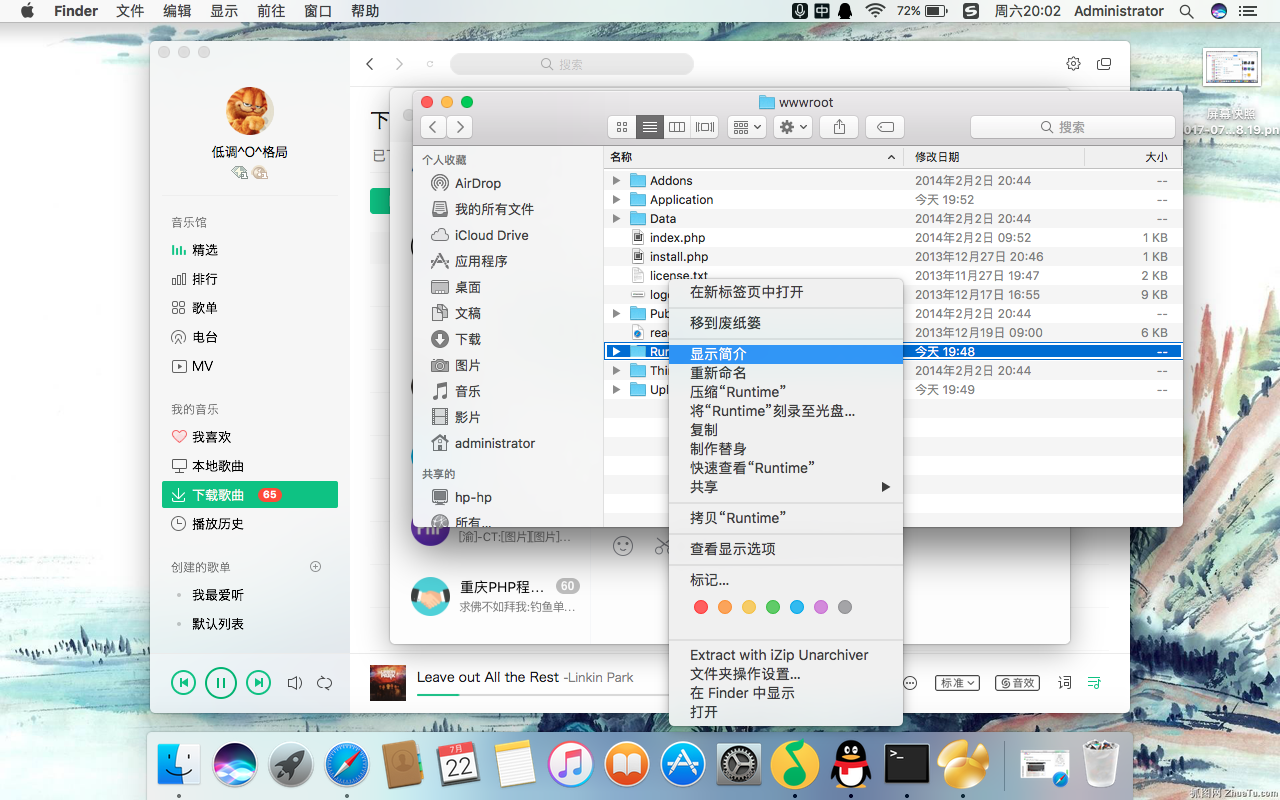The height and width of the screenshot is (800, 1280).
Task: Toggle 音效 sound effects button
Action: (1016, 683)
